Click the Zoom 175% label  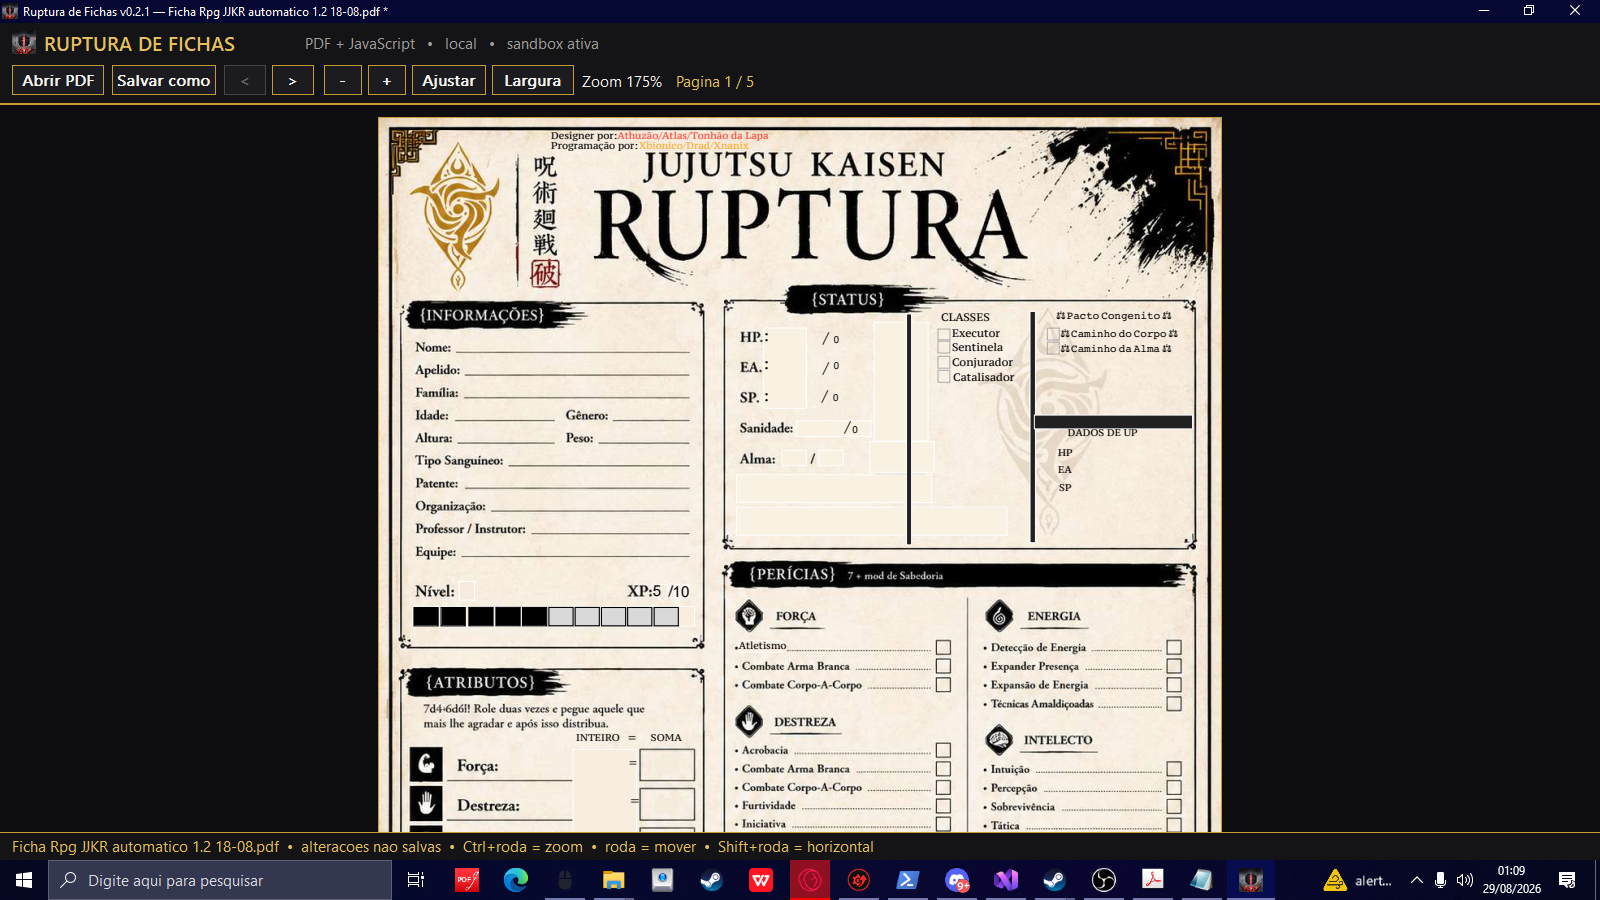[622, 82]
